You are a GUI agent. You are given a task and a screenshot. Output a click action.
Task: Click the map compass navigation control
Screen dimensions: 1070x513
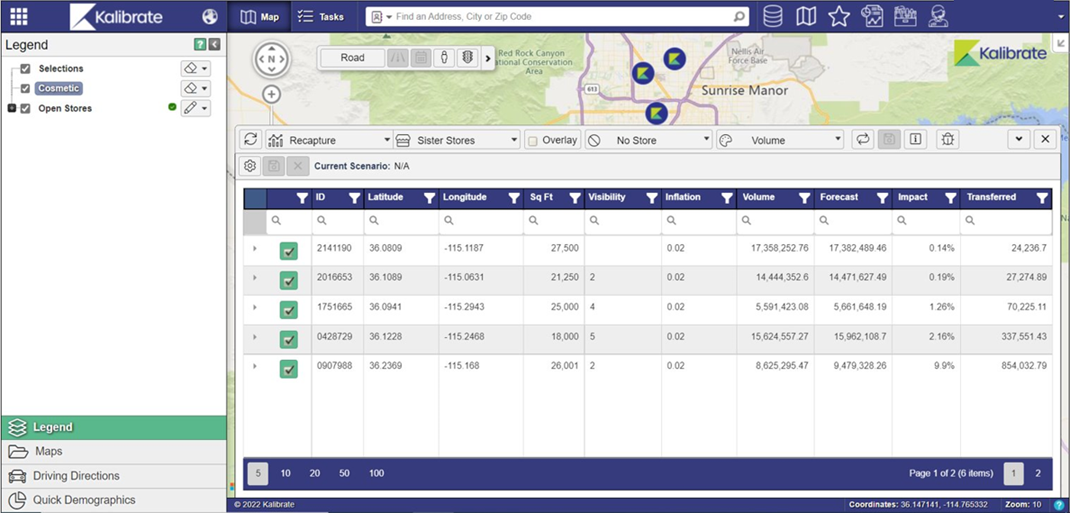[x=272, y=59]
